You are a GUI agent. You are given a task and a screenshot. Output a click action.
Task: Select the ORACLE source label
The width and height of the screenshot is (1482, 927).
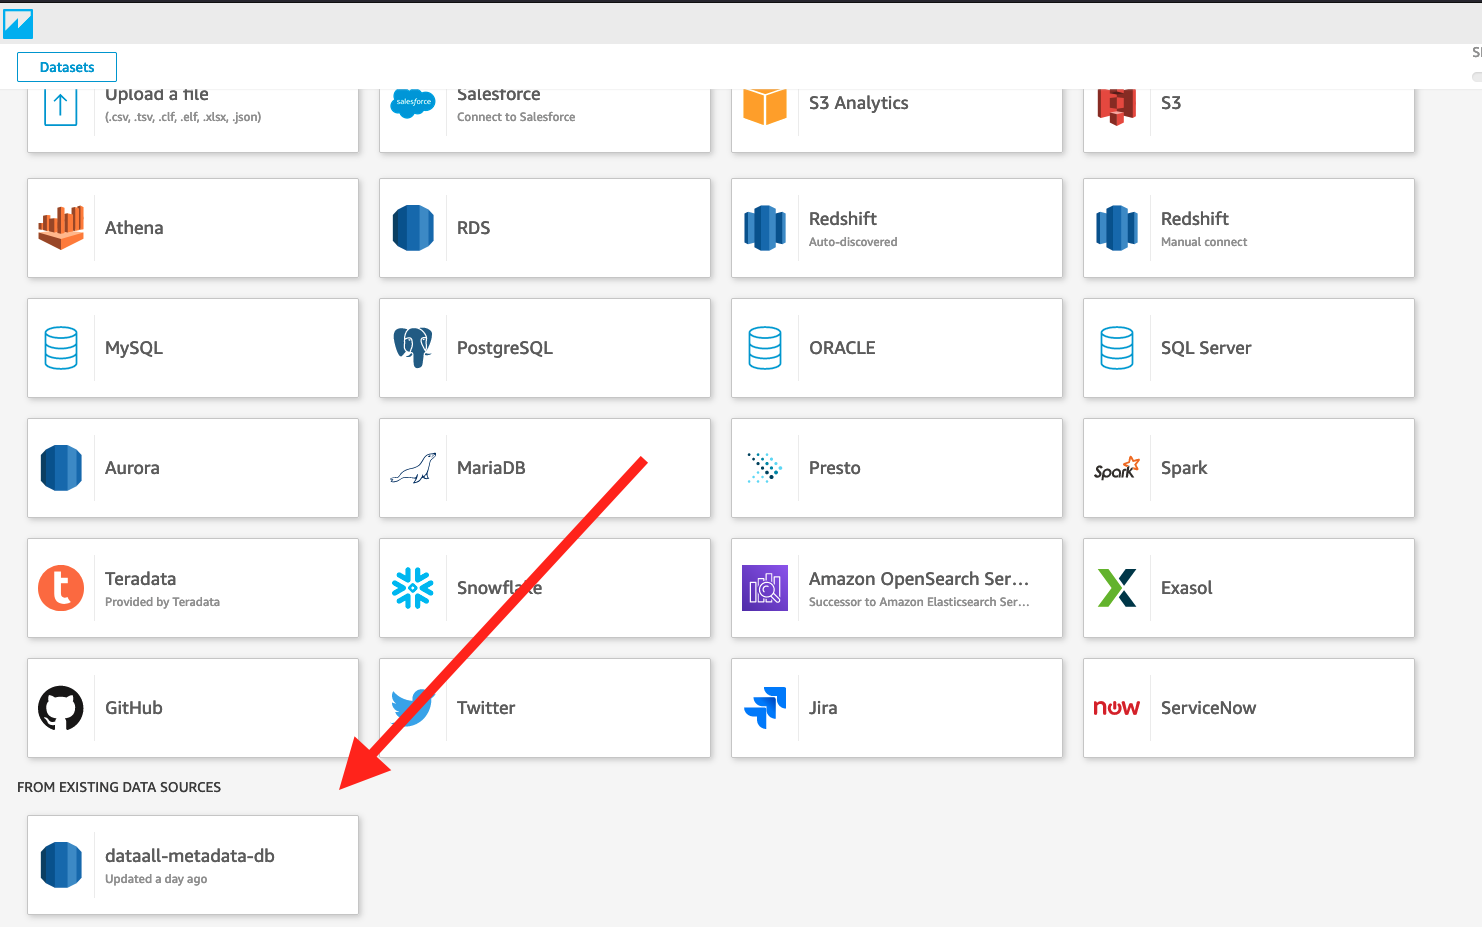[842, 348]
